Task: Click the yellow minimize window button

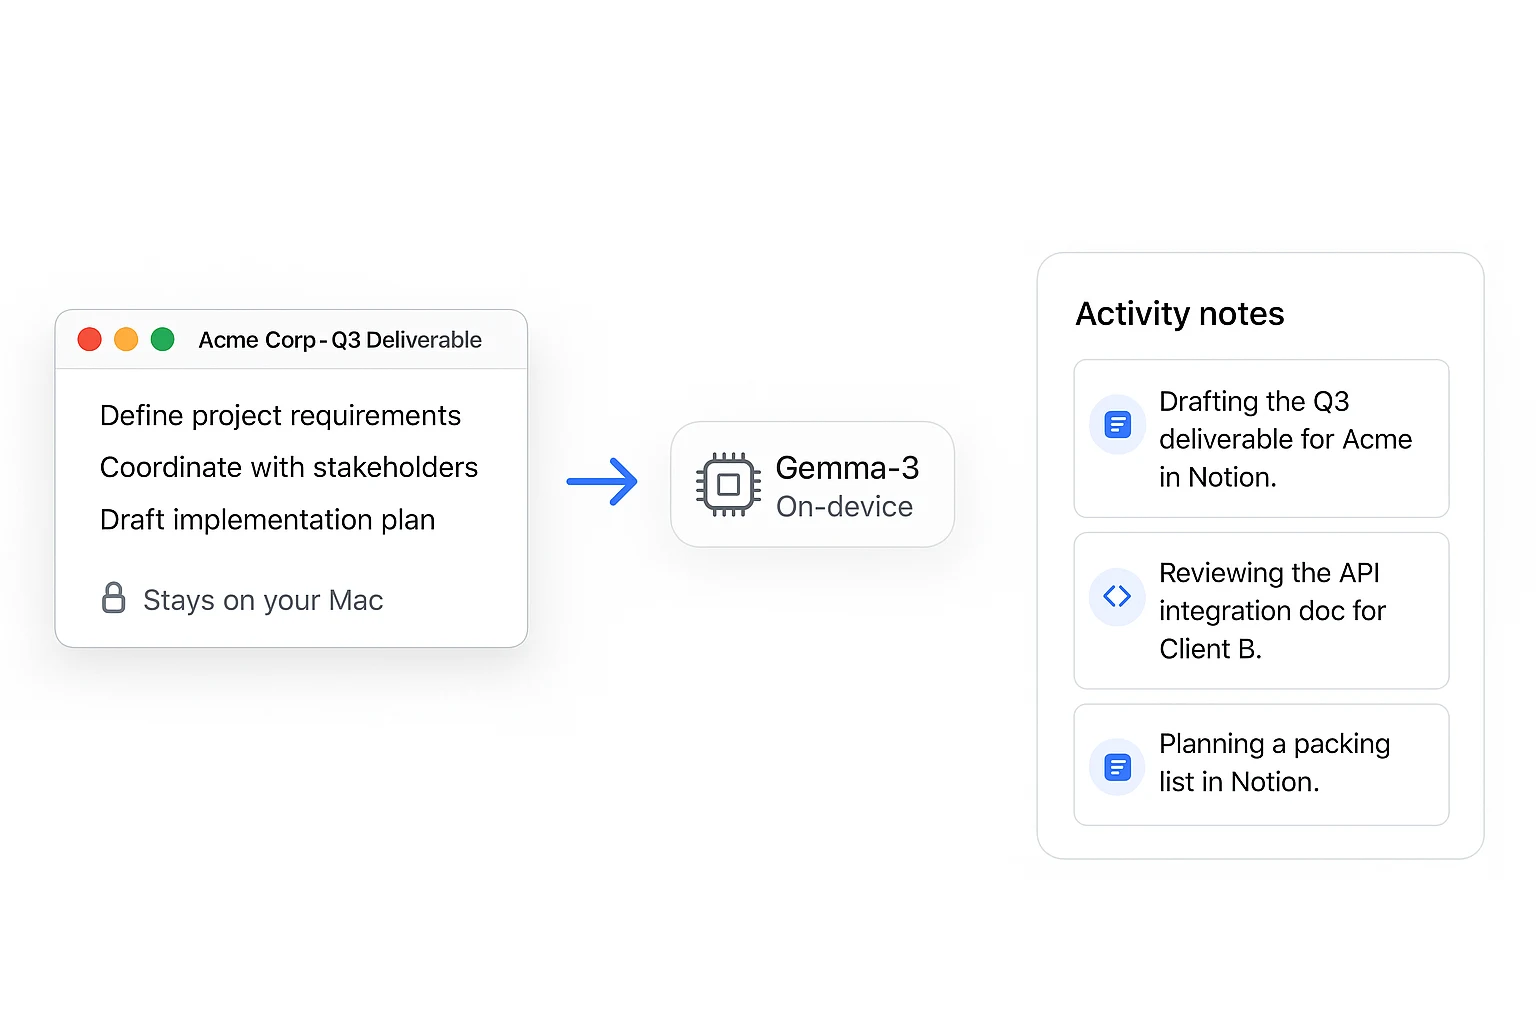Action: tap(126, 339)
